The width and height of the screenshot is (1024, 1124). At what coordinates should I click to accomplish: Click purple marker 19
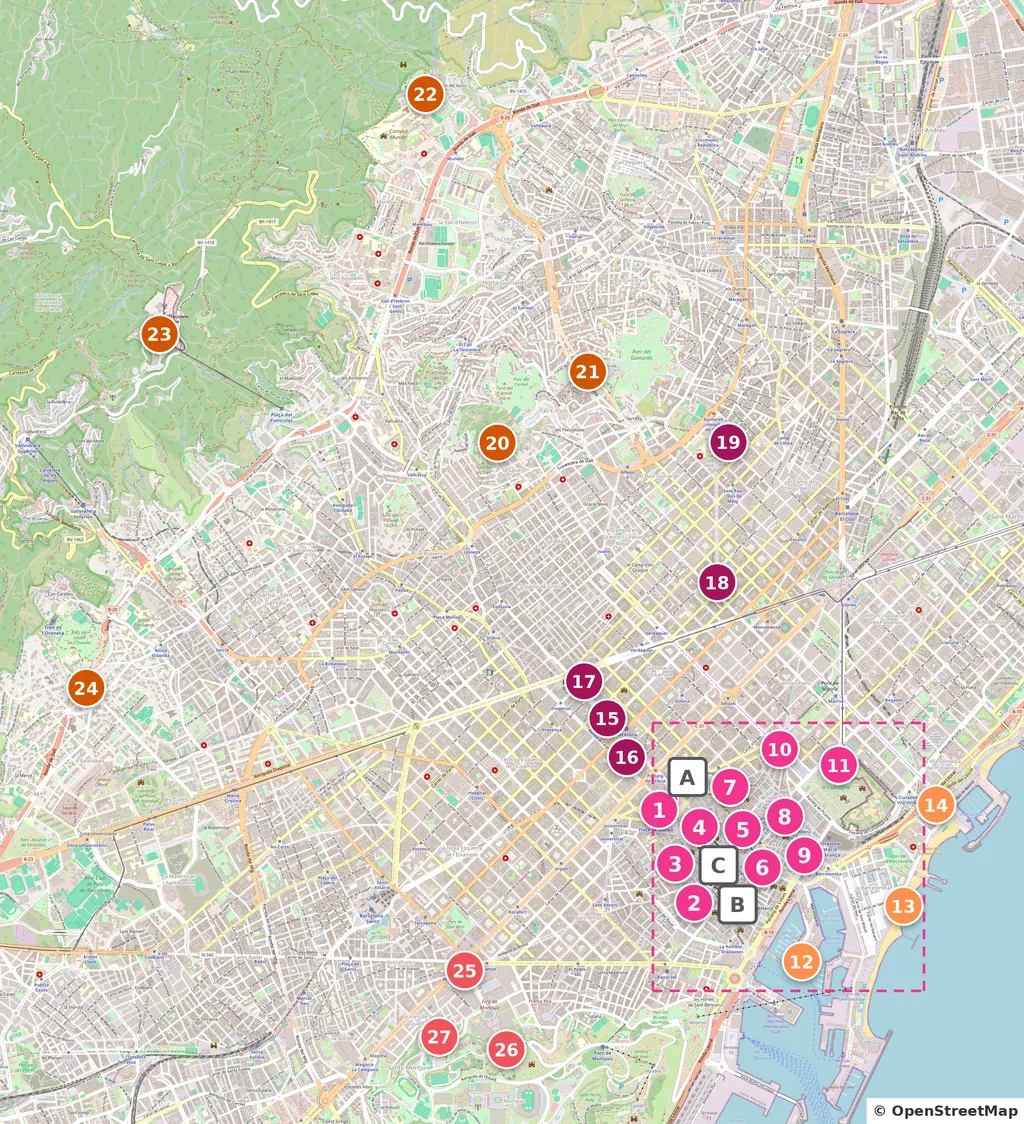(x=728, y=442)
